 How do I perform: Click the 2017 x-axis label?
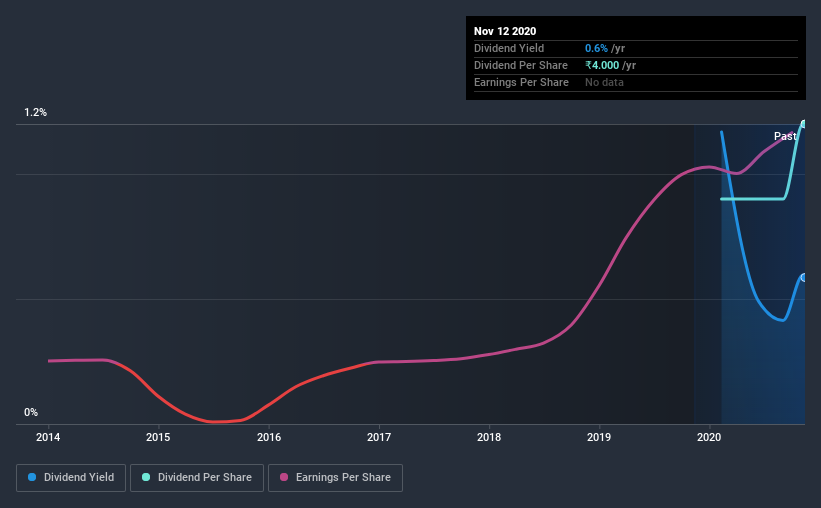pyautogui.click(x=379, y=437)
